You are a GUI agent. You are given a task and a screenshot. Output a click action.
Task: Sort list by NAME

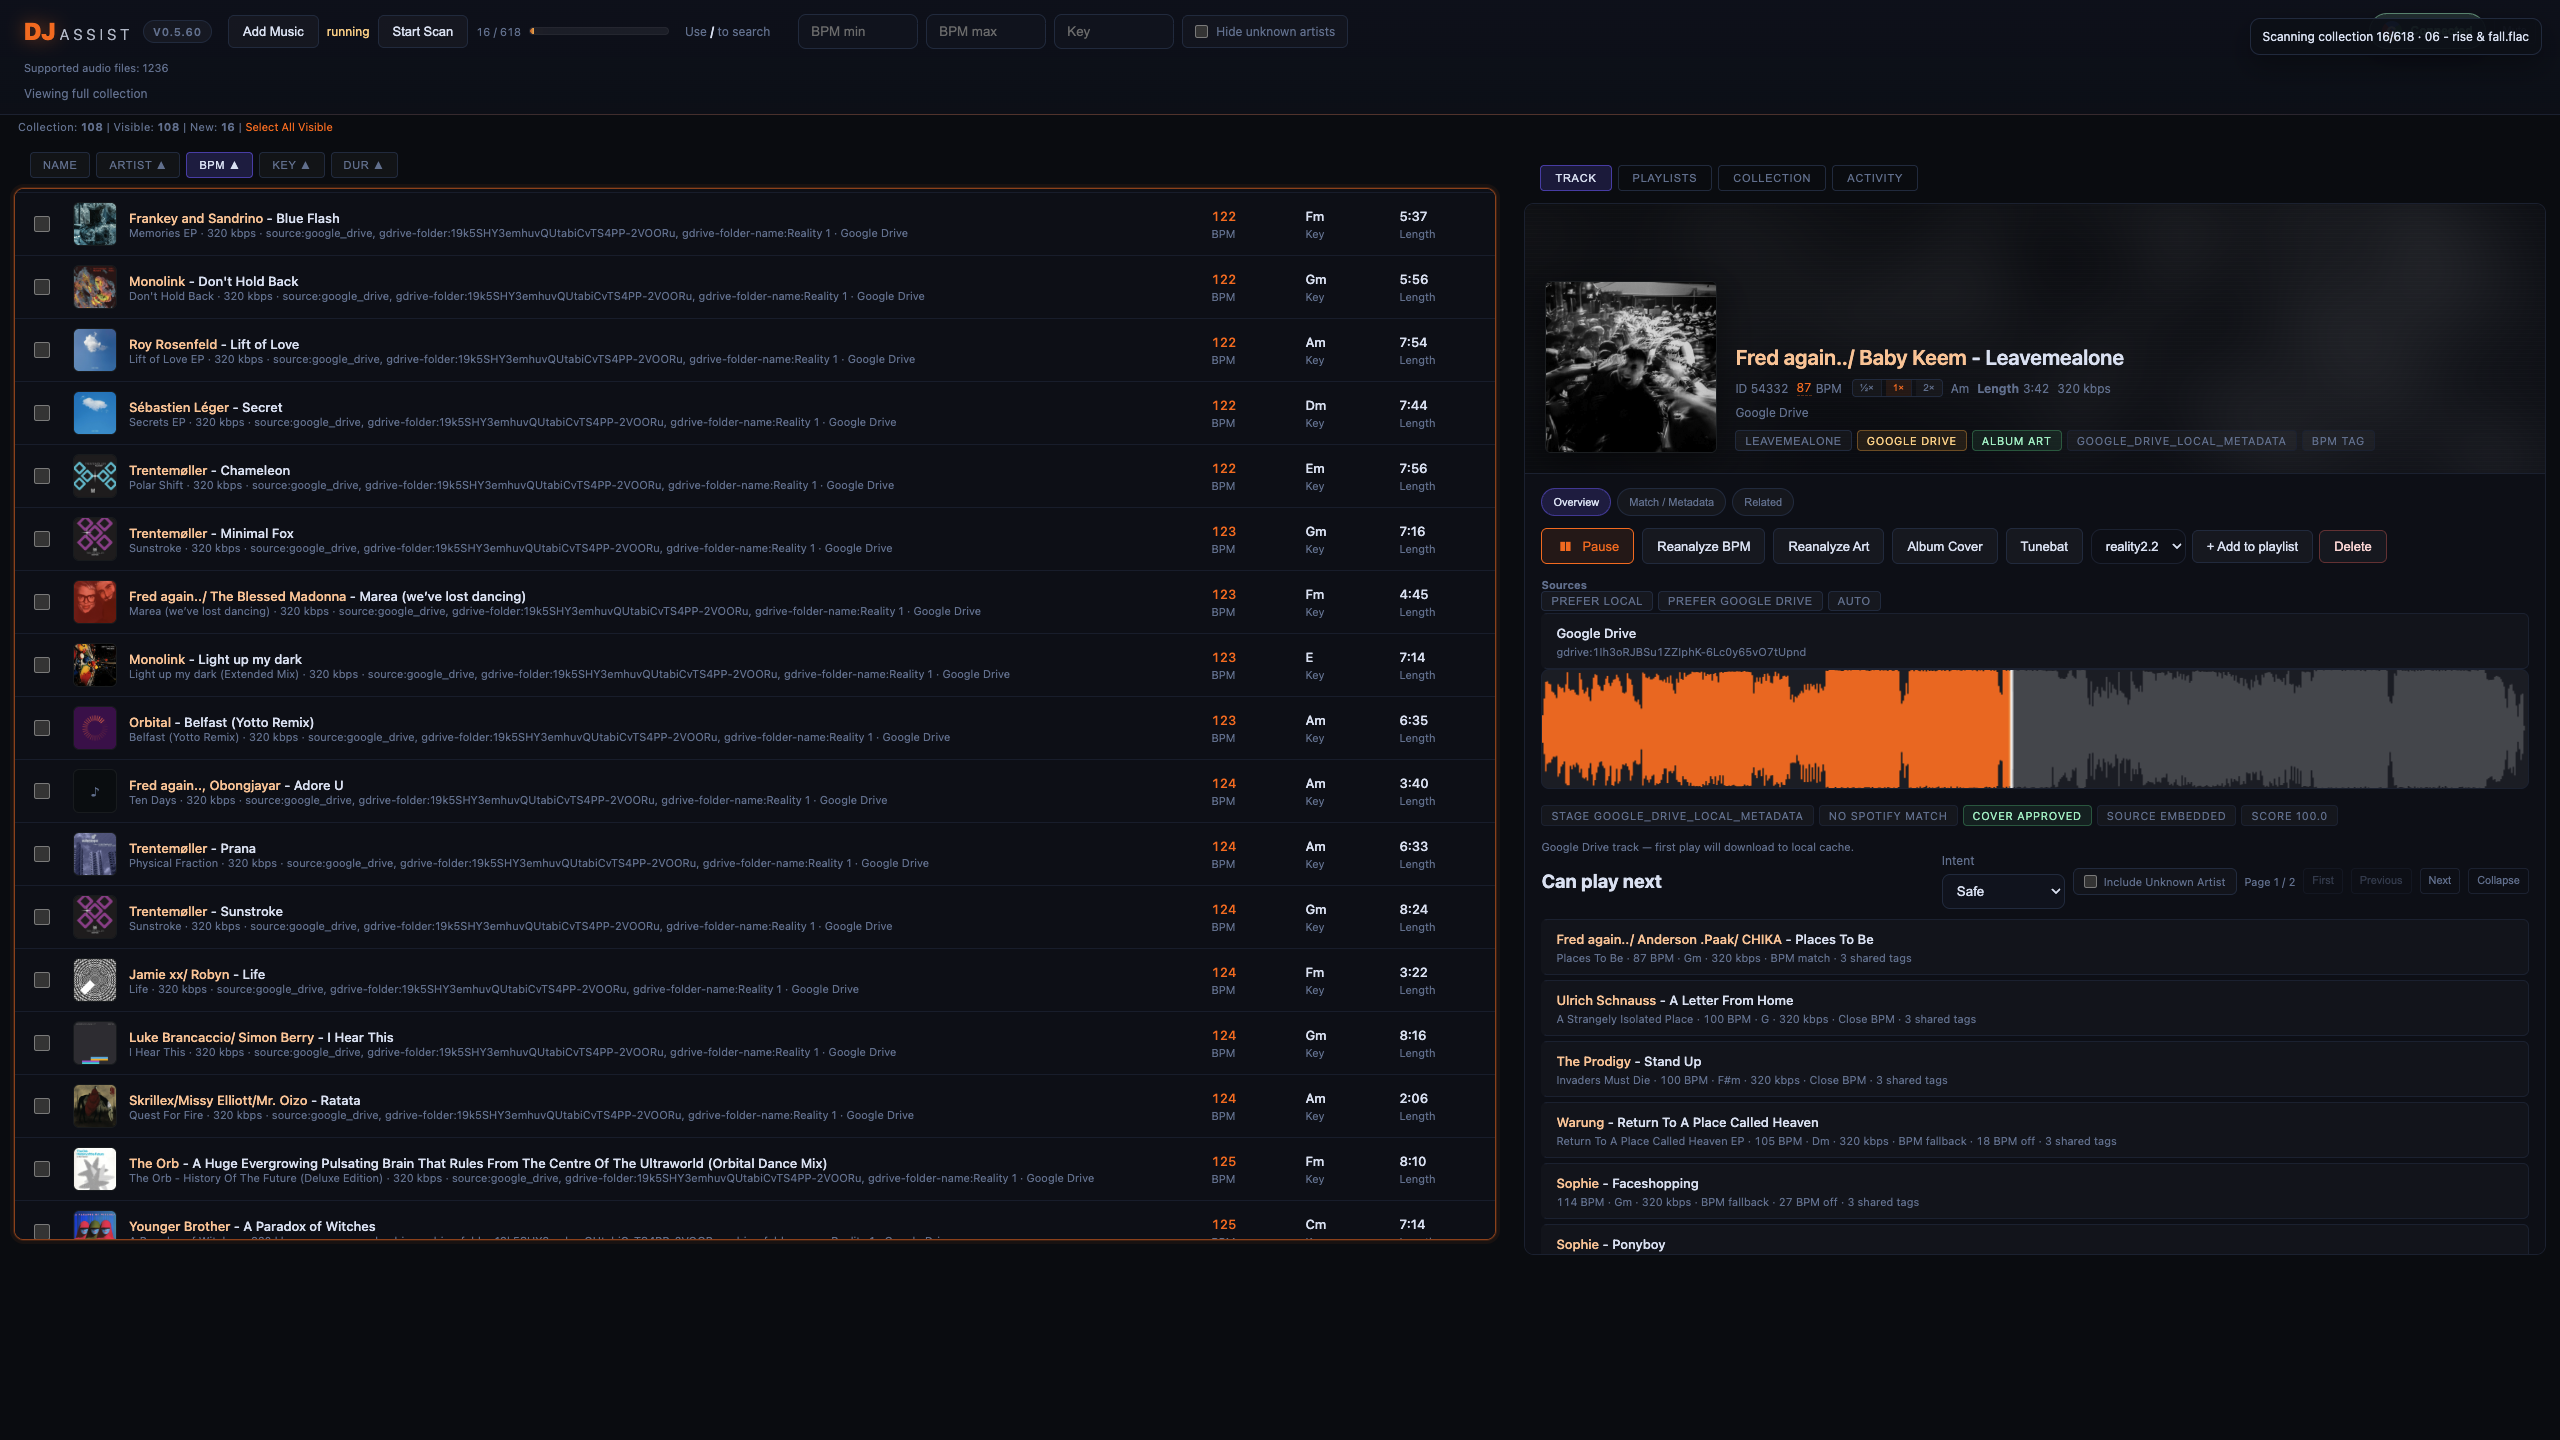pos(60,165)
